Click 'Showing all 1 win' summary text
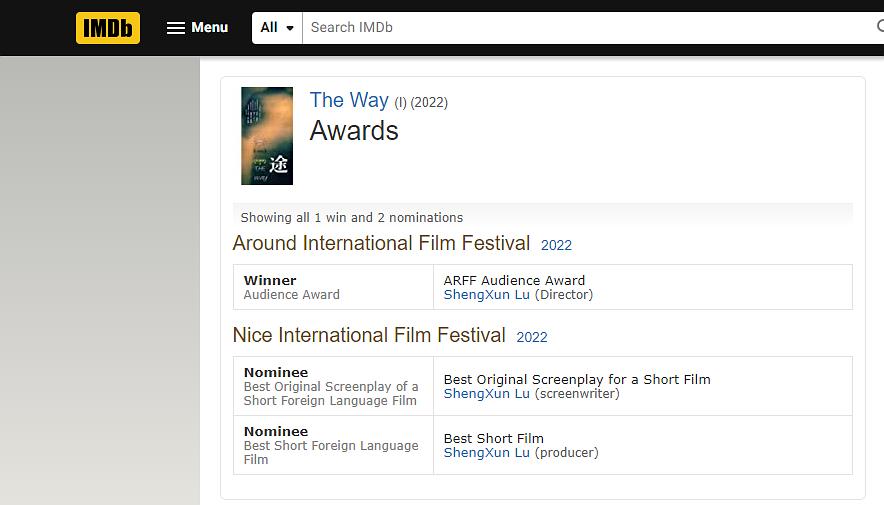 (x=352, y=217)
